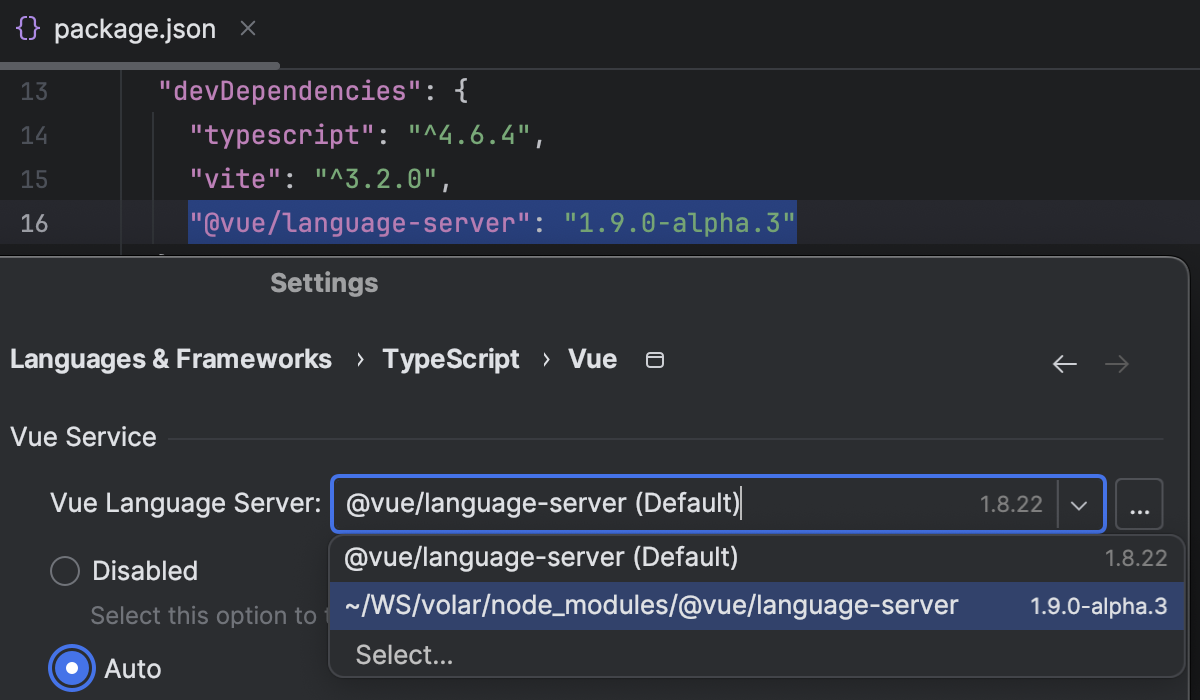Click the Vue breadcrumb item
Viewport: 1200px width, 700px height.
tap(592, 359)
